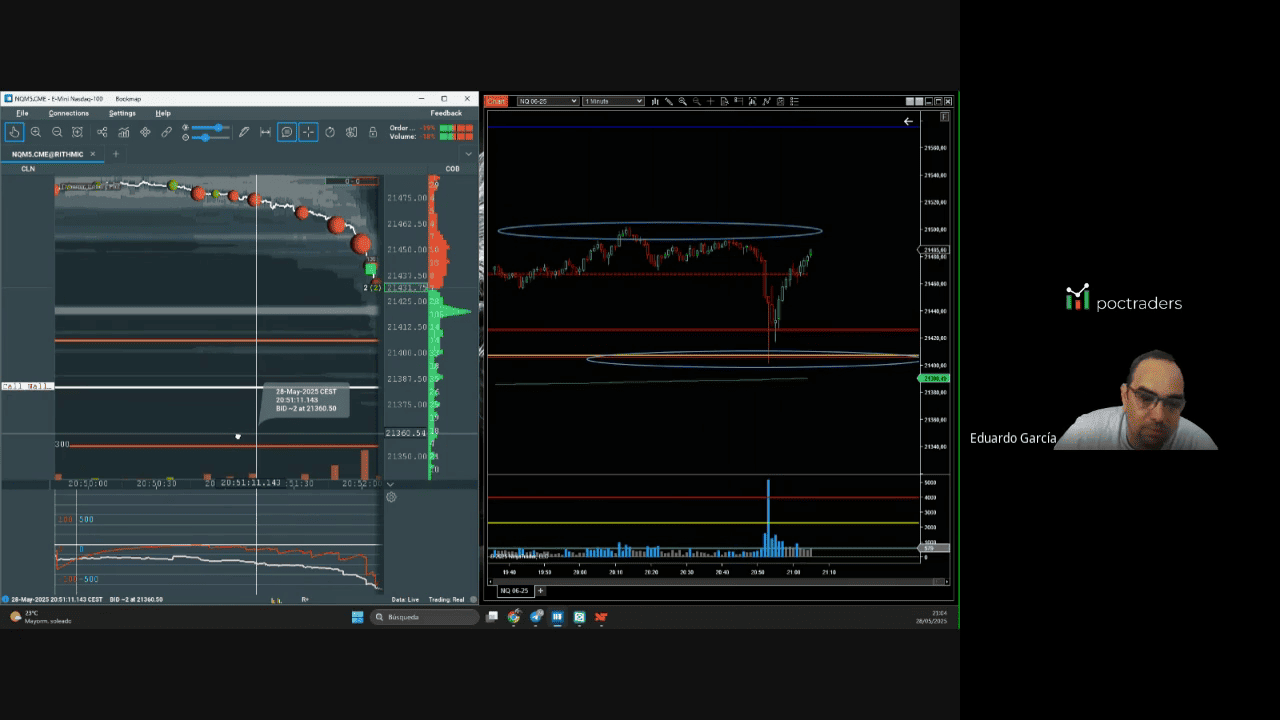Open Google Chrome from the taskbar
1280x720 pixels.
514,617
